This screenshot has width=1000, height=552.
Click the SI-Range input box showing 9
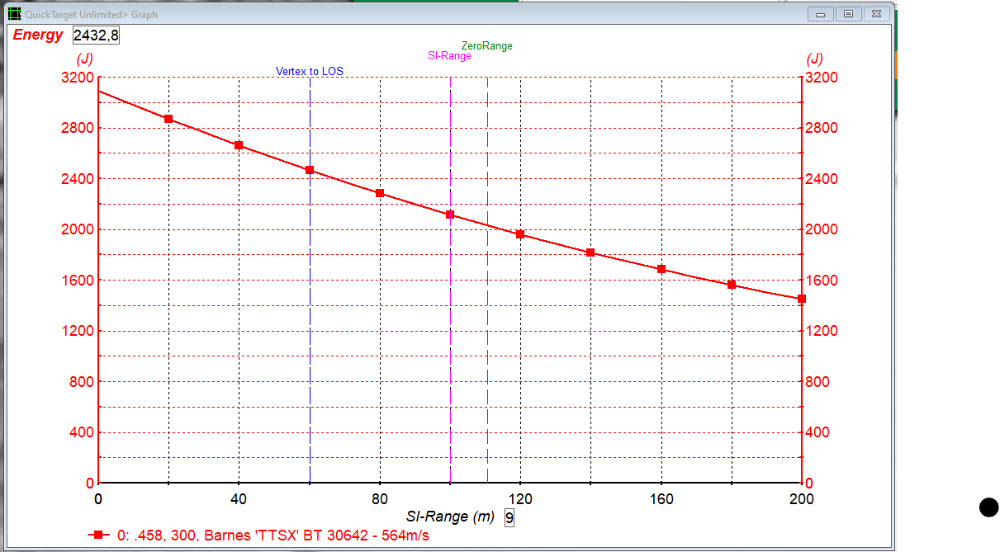click(509, 518)
